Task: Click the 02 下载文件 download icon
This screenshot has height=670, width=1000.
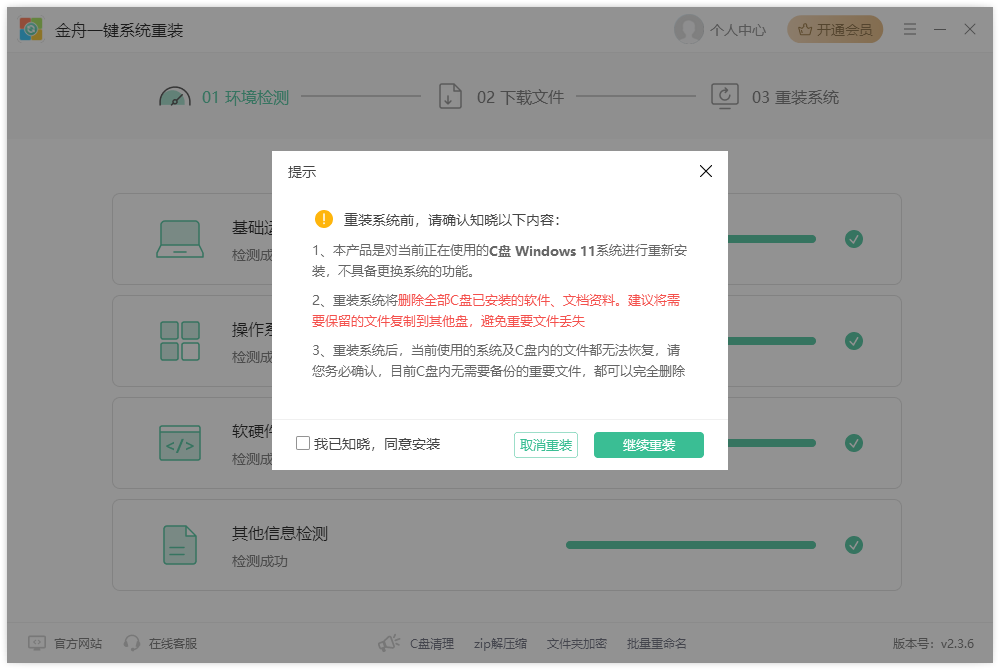Action: coord(450,96)
